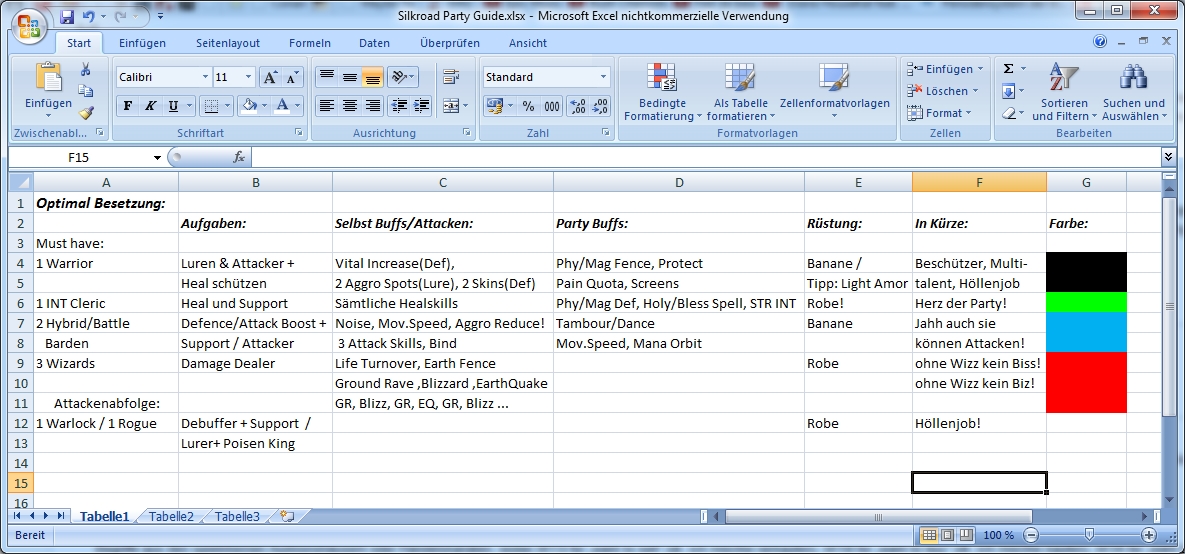Decrease font size with small A icon
1185x554 pixels.
pos(292,77)
